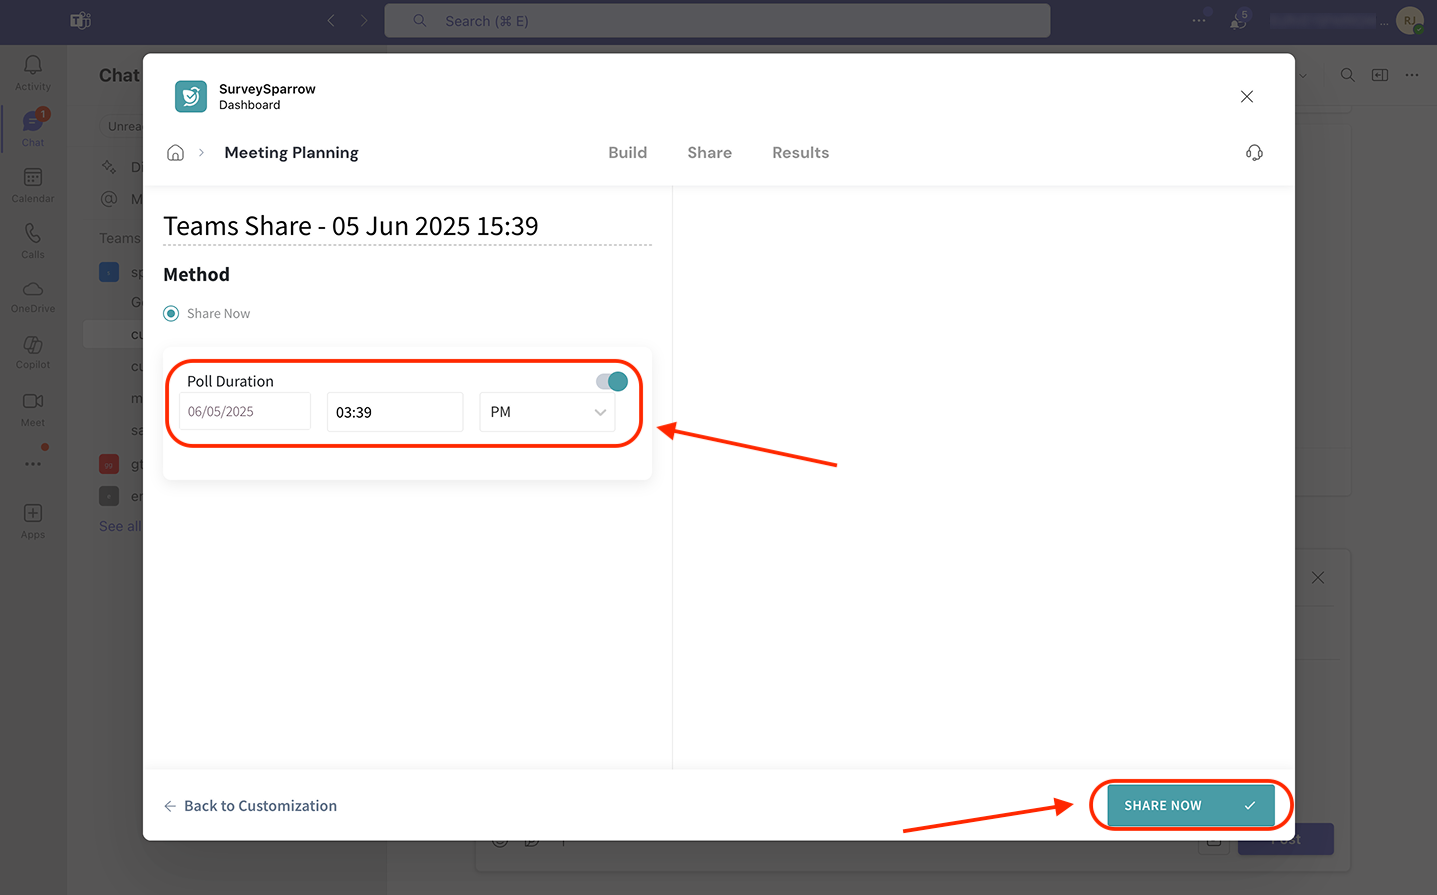Open Calls in the Teams sidebar
This screenshot has width=1437, height=895.
coord(33,241)
